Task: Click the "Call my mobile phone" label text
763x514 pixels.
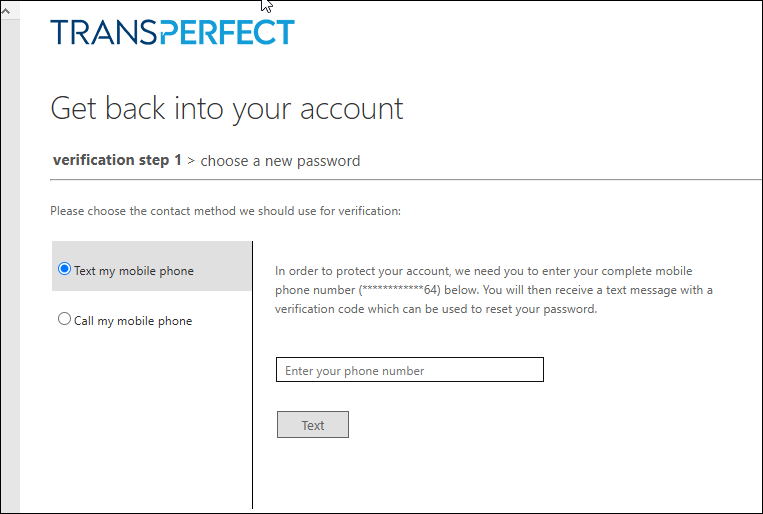Action: click(133, 321)
